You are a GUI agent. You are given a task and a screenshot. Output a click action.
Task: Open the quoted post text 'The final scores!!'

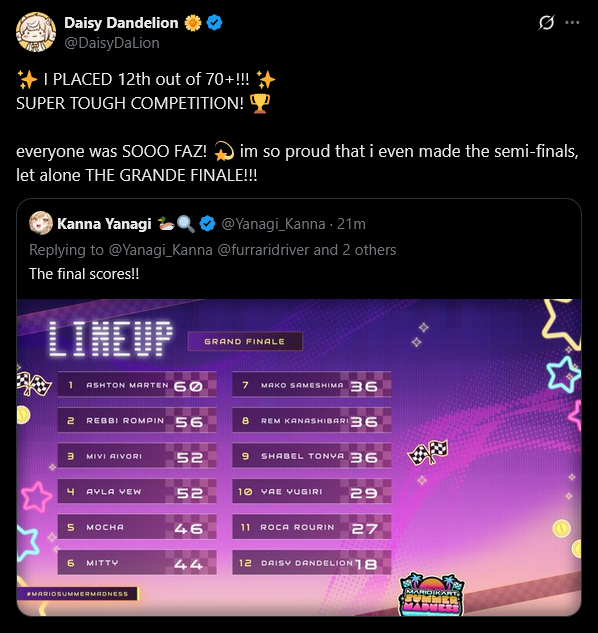84,274
